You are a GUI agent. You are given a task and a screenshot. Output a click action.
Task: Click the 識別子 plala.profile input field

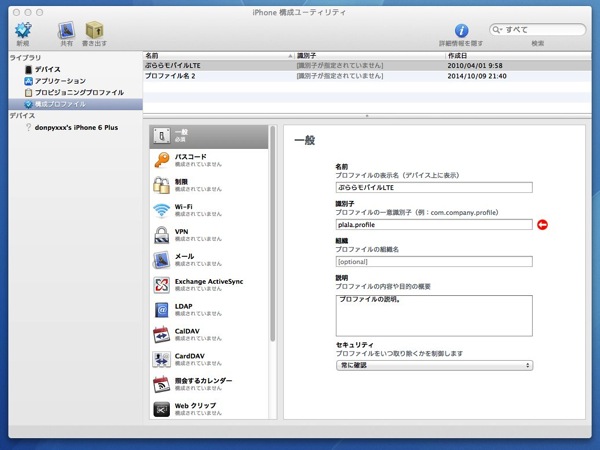434,225
